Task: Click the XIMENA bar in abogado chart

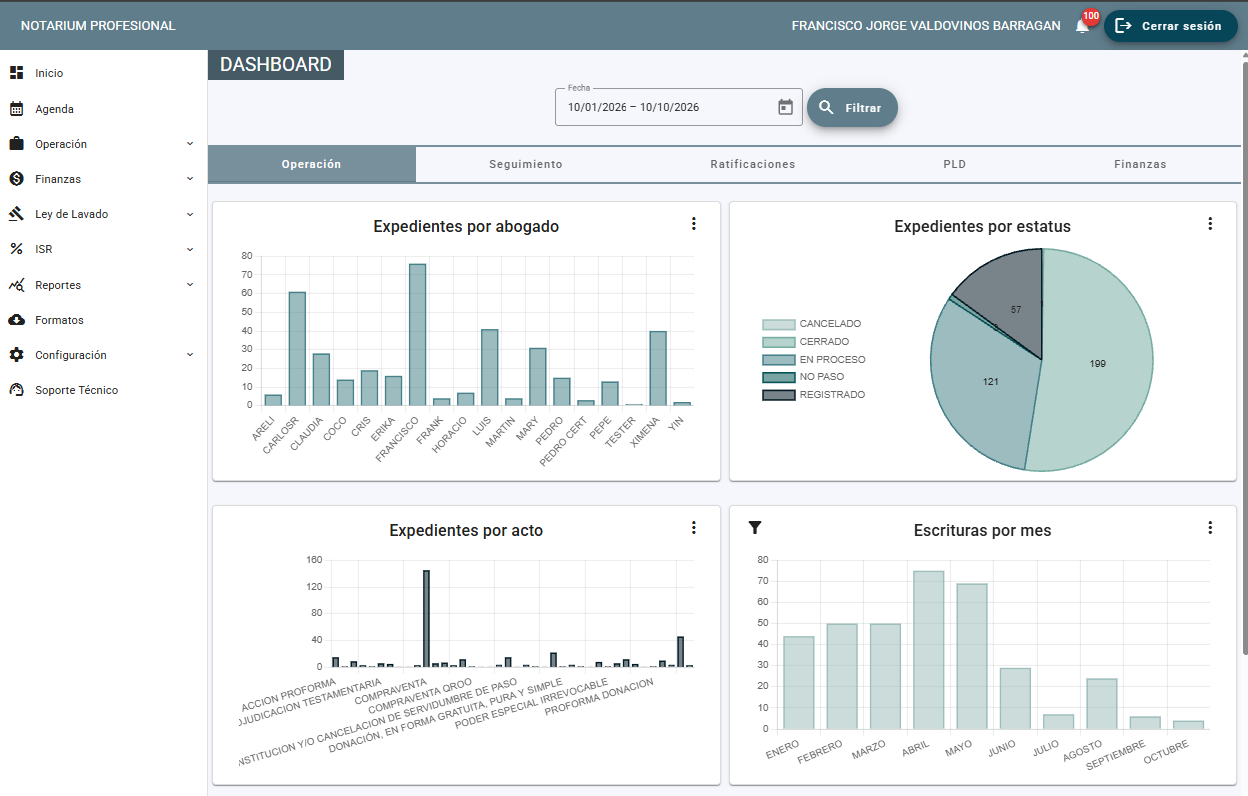Action: [658, 369]
